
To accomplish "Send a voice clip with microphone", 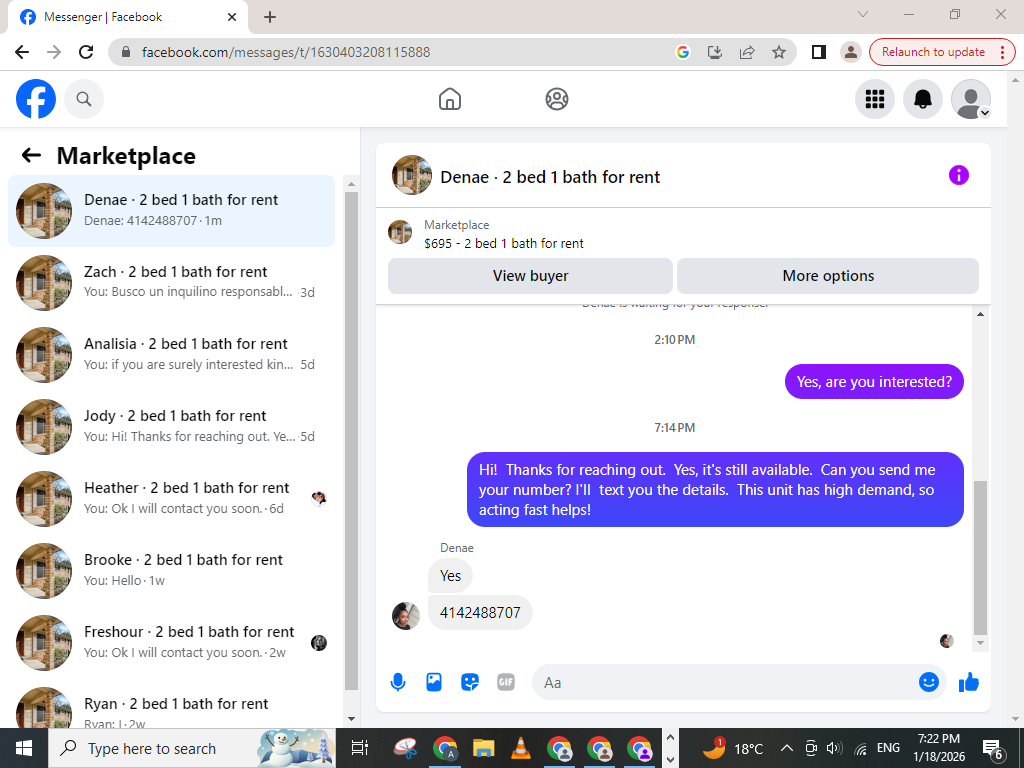I will [398, 682].
